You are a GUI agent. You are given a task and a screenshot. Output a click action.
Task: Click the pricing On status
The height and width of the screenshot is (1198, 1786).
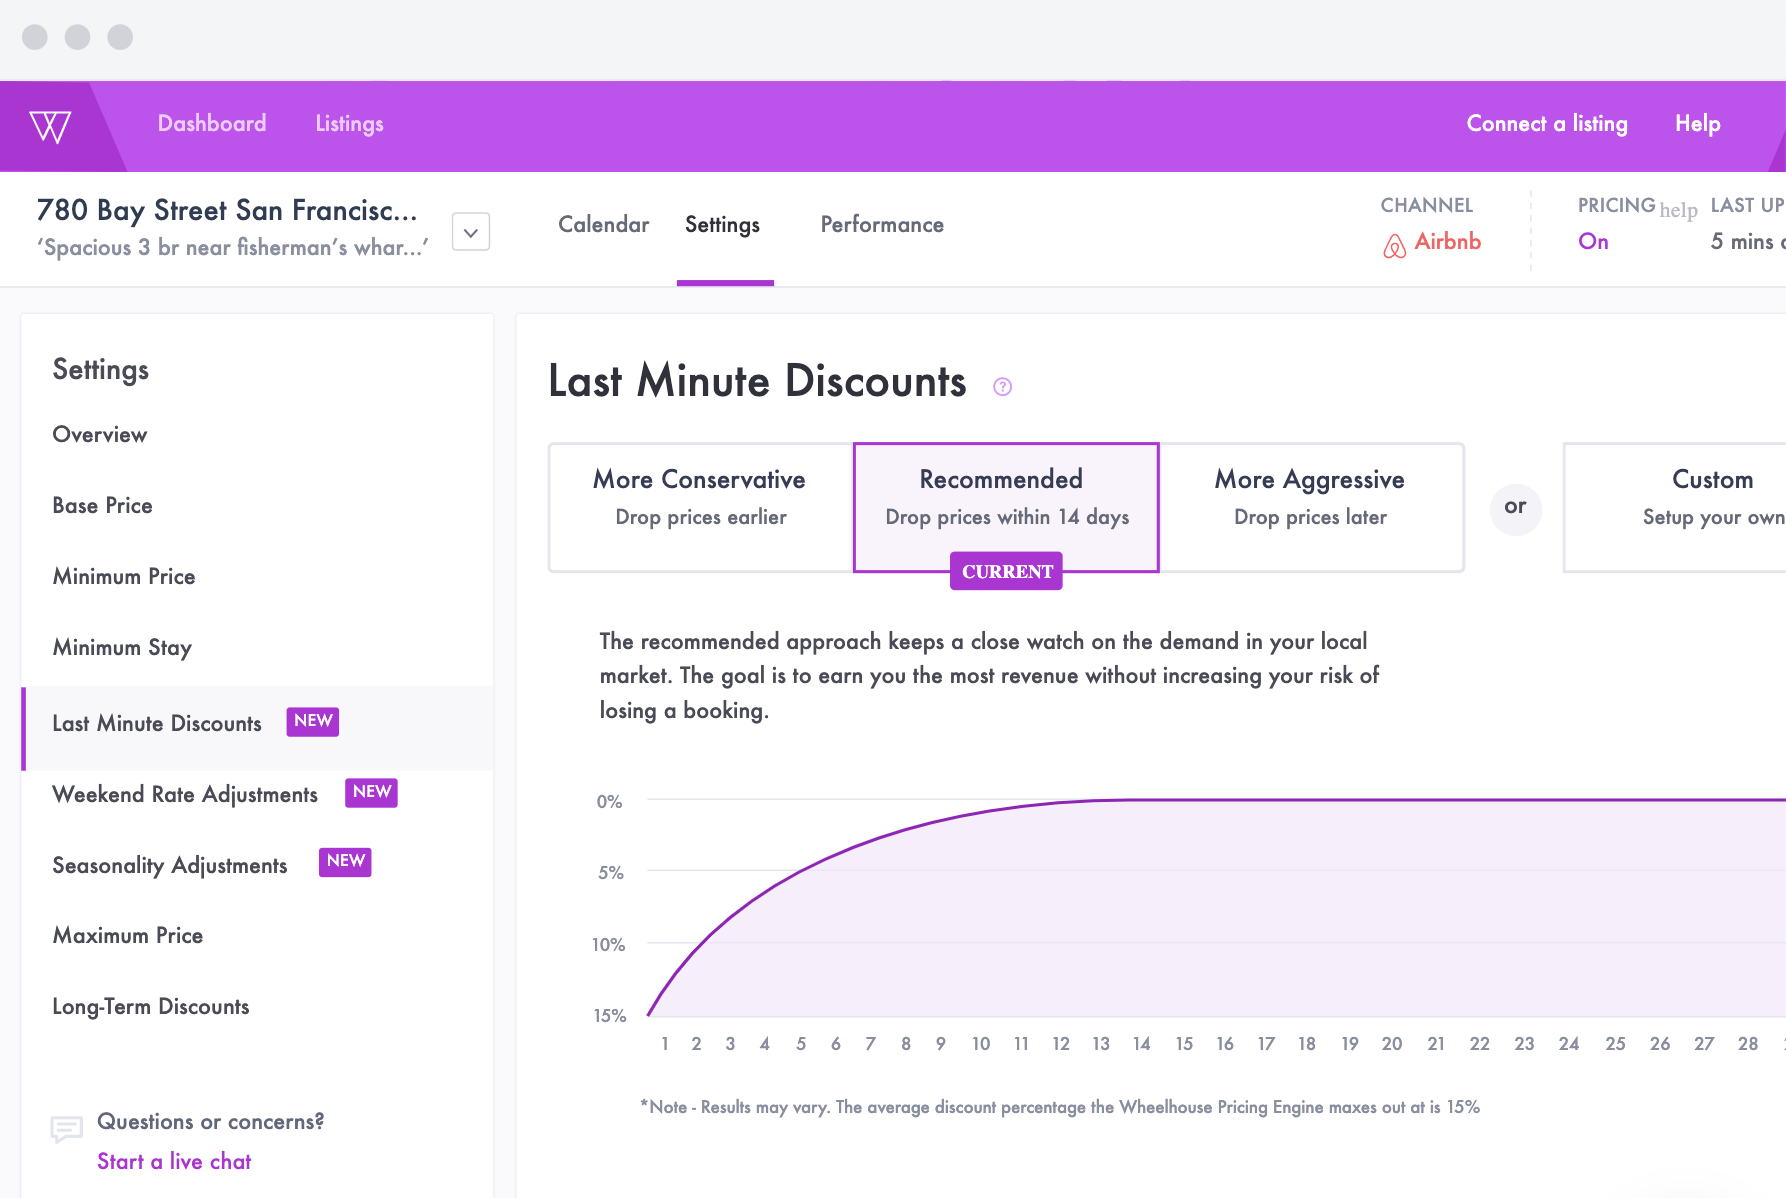(1594, 242)
